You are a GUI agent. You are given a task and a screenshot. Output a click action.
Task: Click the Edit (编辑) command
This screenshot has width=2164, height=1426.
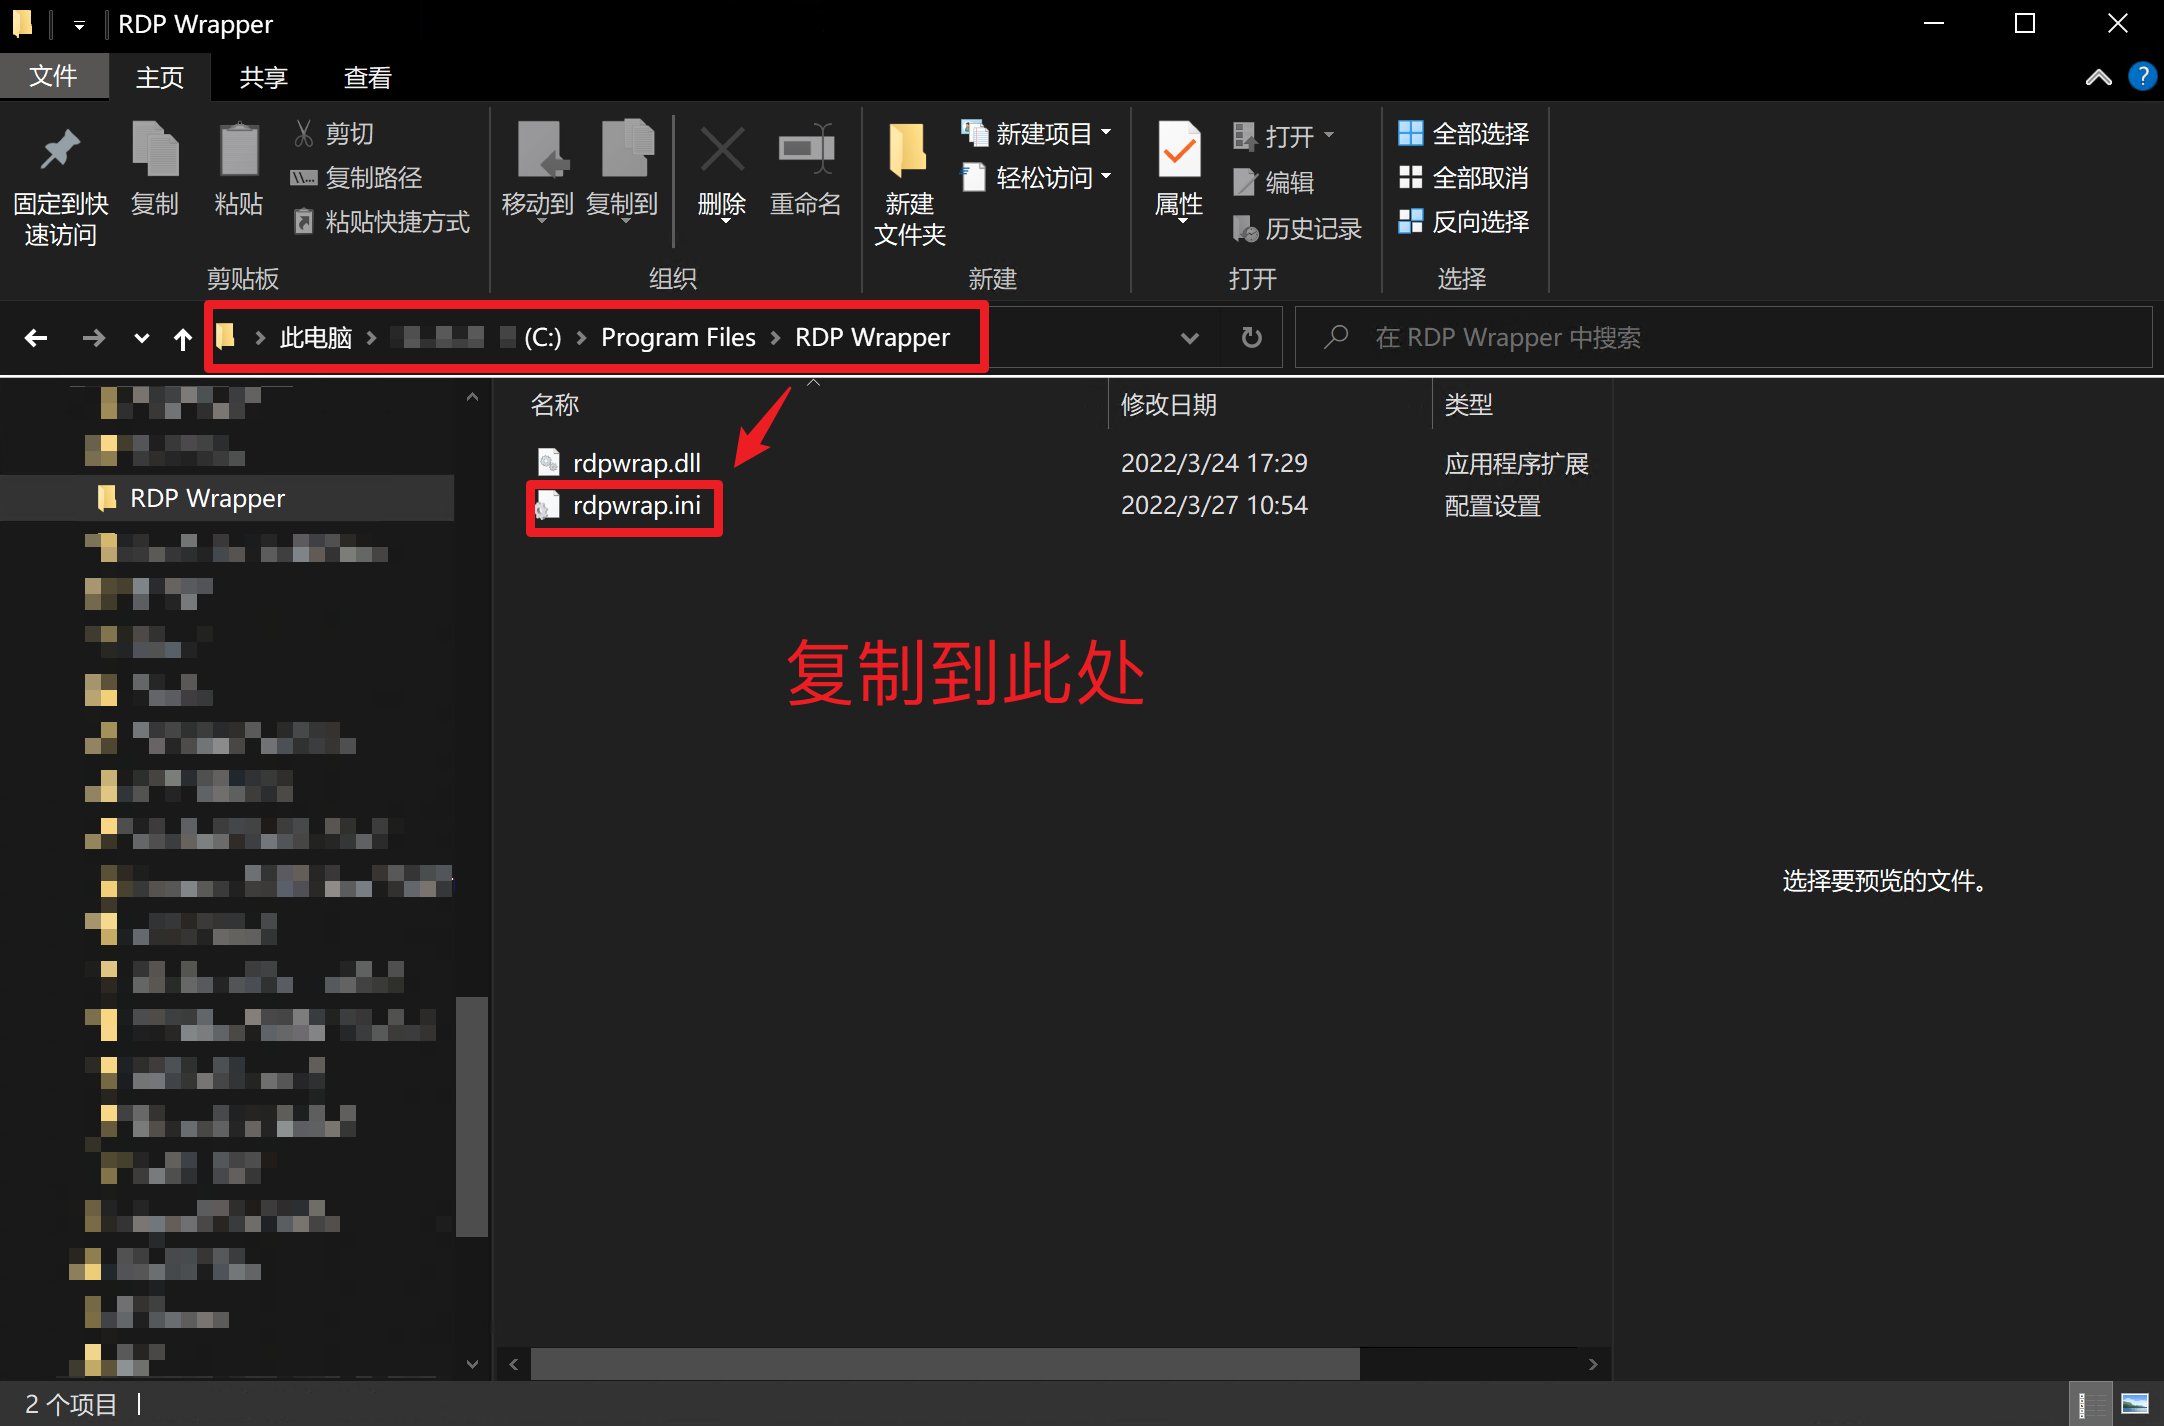click(1274, 182)
